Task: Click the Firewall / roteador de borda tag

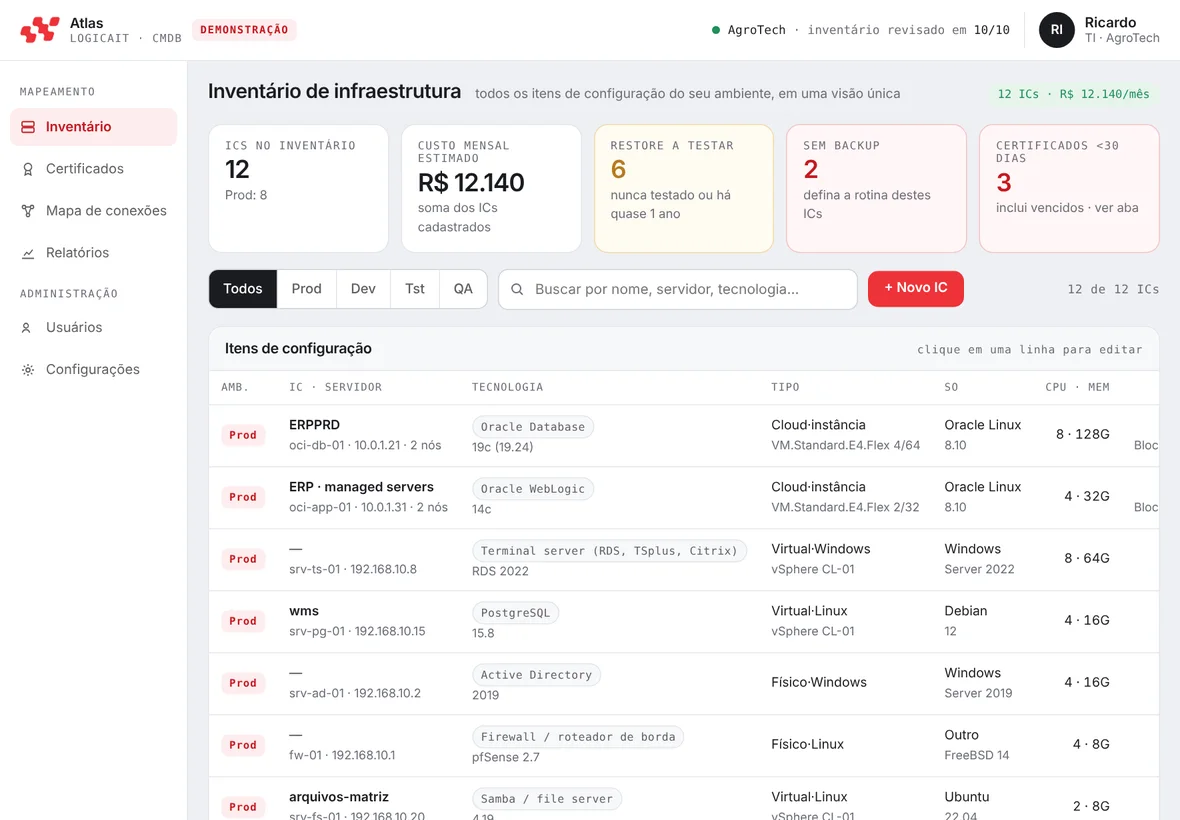Action: pos(578,736)
